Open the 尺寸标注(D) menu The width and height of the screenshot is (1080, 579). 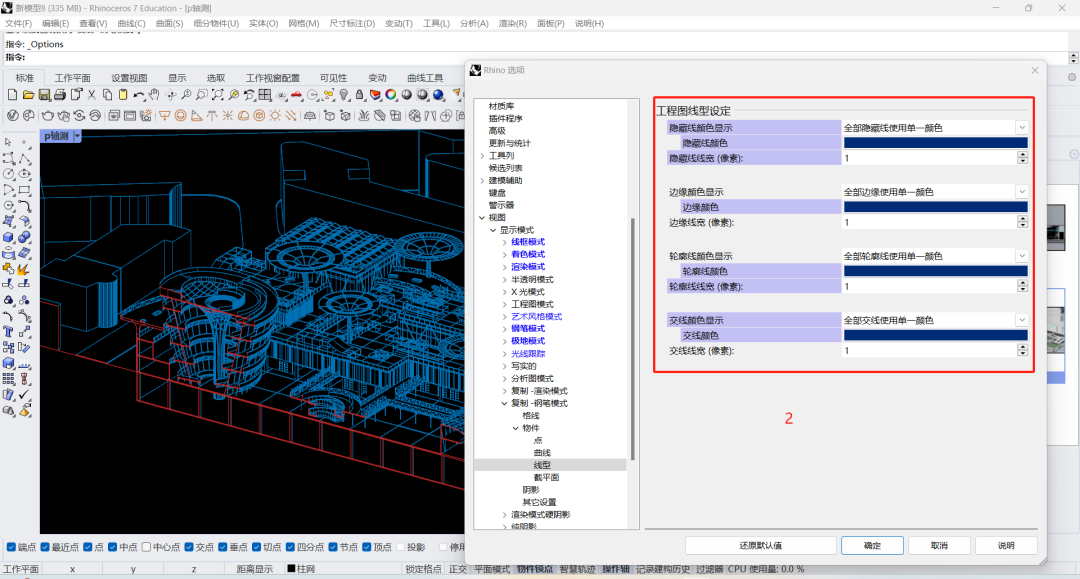click(x=352, y=23)
